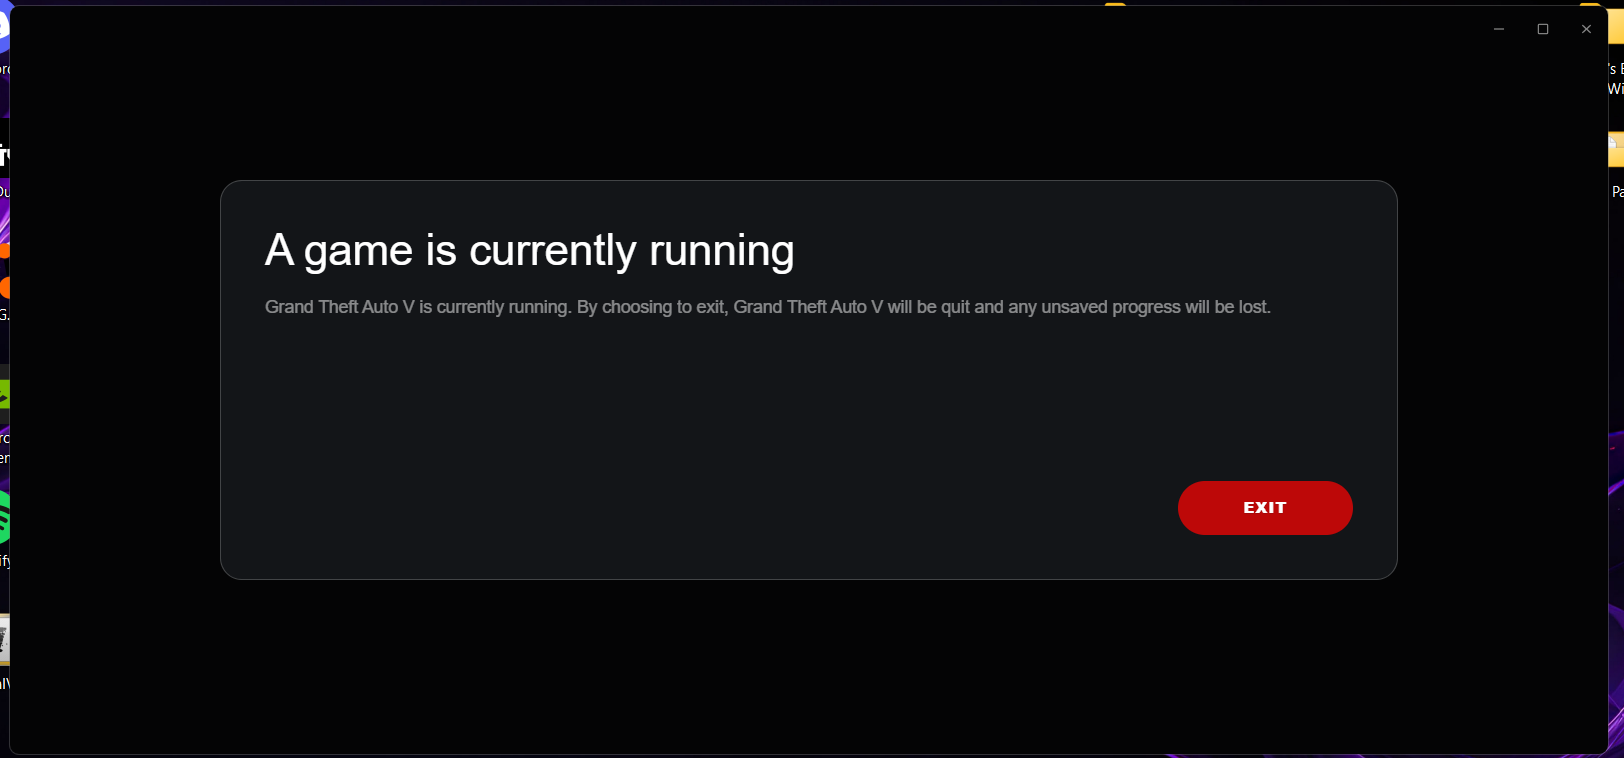This screenshot has height=758, width=1624.
Task: Select the folder icon labeled "Pa"
Action: coord(1616,150)
